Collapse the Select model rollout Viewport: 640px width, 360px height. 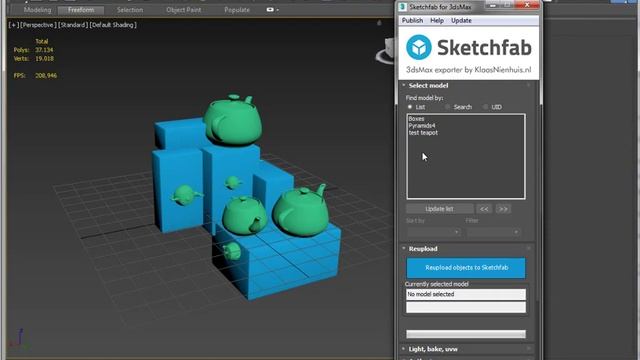[x=428, y=85]
